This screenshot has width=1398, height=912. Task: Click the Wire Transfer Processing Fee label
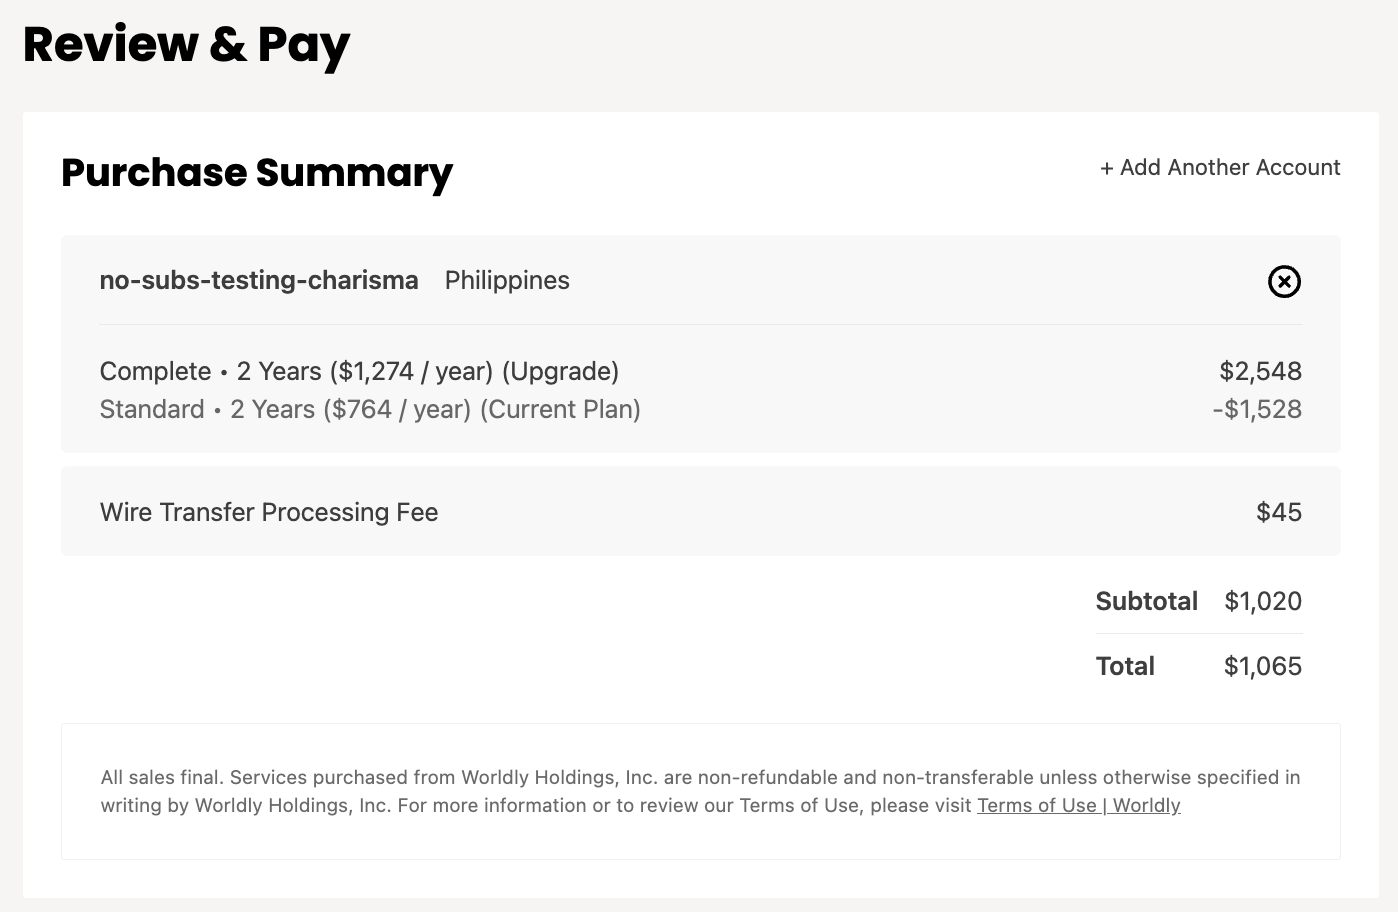coord(269,513)
